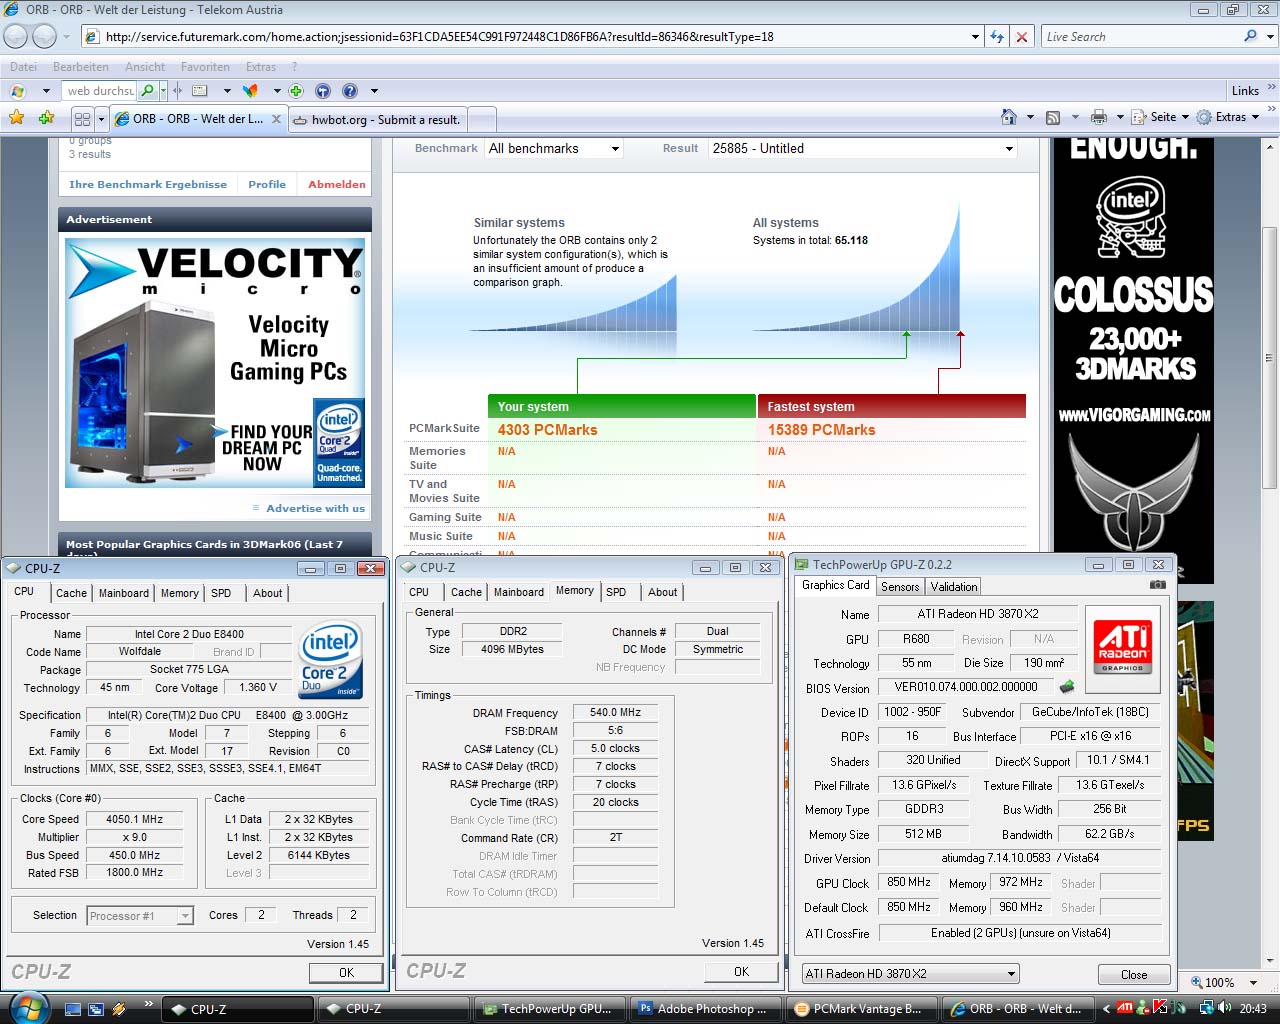This screenshot has height=1024, width=1280.
Task: Click OK in the Memory CPU-Z window
Action: coord(741,971)
